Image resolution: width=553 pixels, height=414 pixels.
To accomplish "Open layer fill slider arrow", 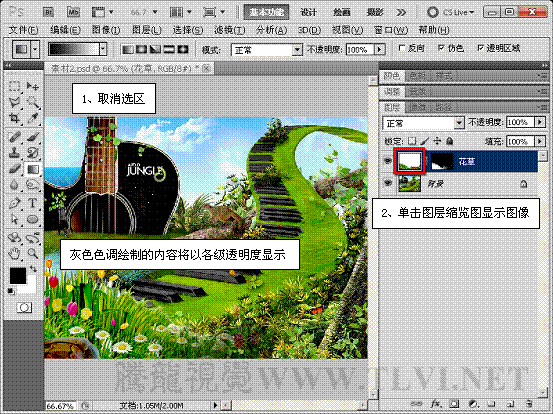I will point(540,141).
